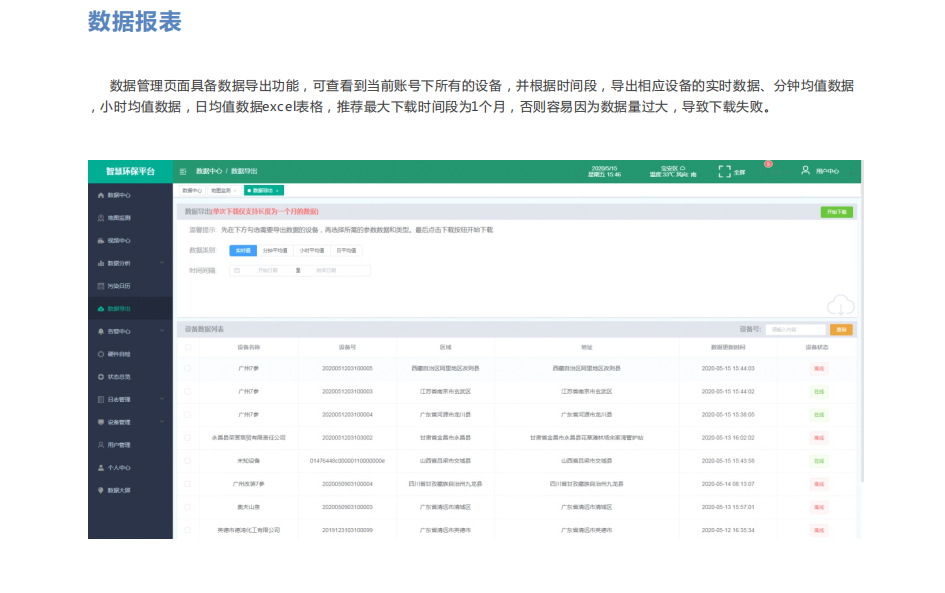Image resolution: width=945 pixels, height=593 pixels.
Task: Check row with device 2020051203100003
Action: (188, 392)
